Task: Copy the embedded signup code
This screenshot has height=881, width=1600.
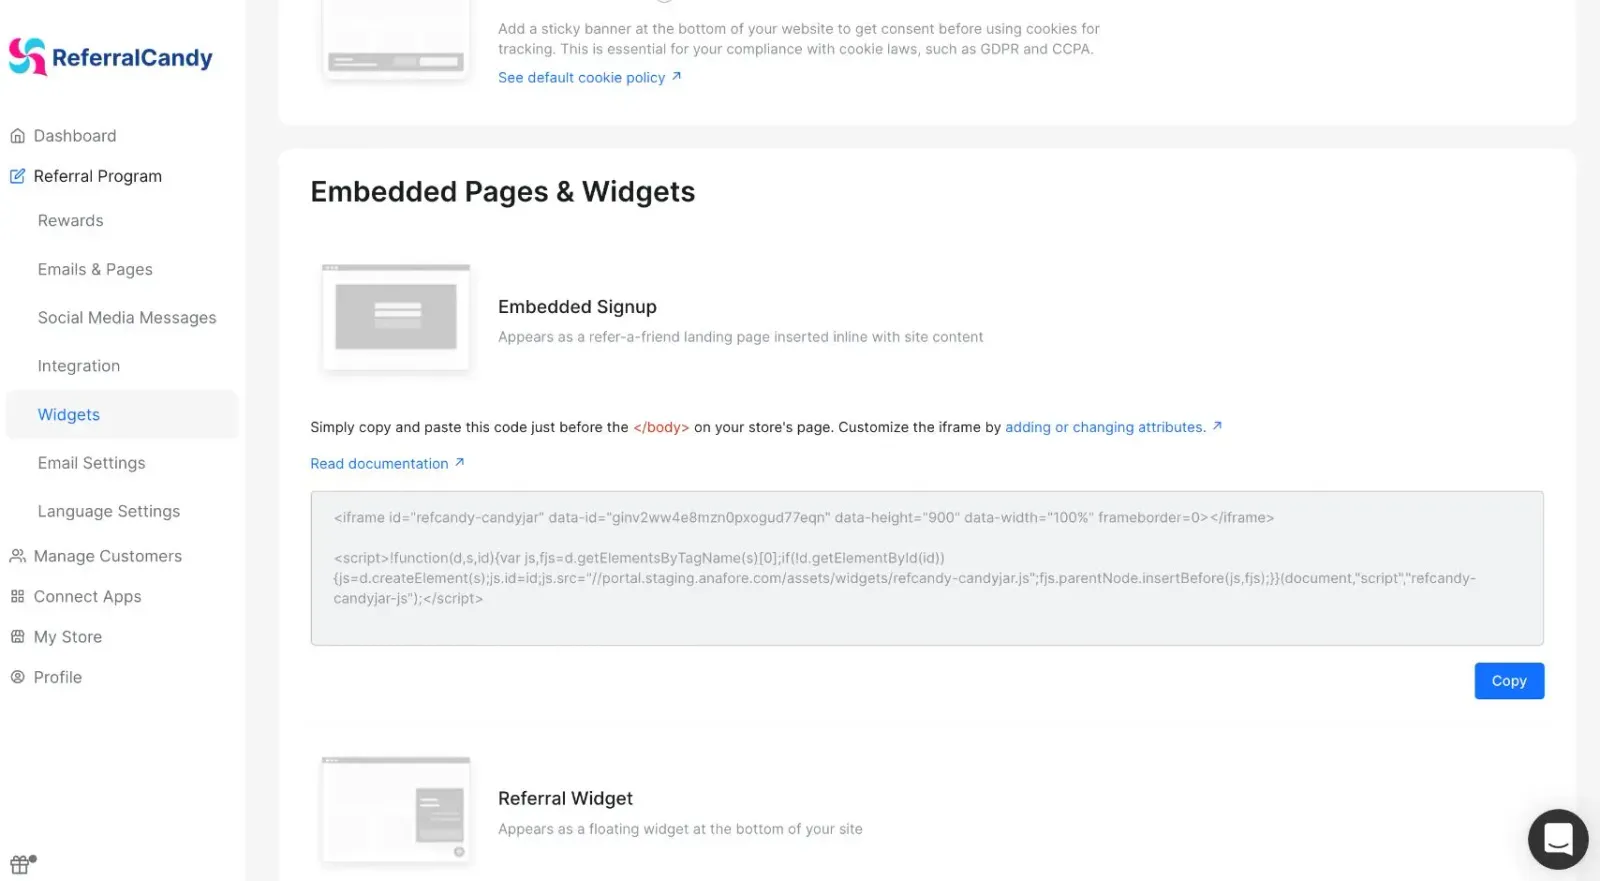Action: (x=1509, y=681)
